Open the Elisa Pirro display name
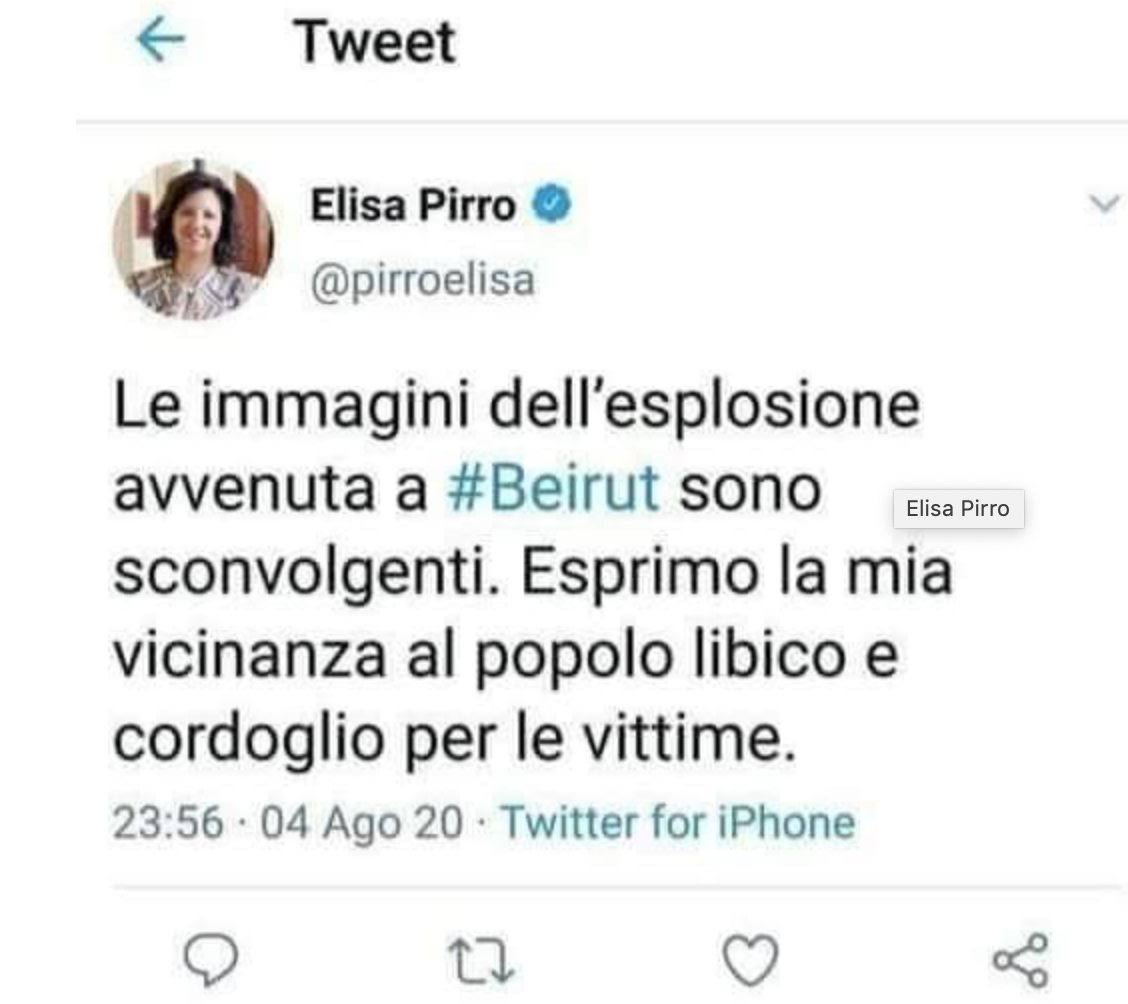1128x1004 pixels. pyautogui.click(x=413, y=205)
